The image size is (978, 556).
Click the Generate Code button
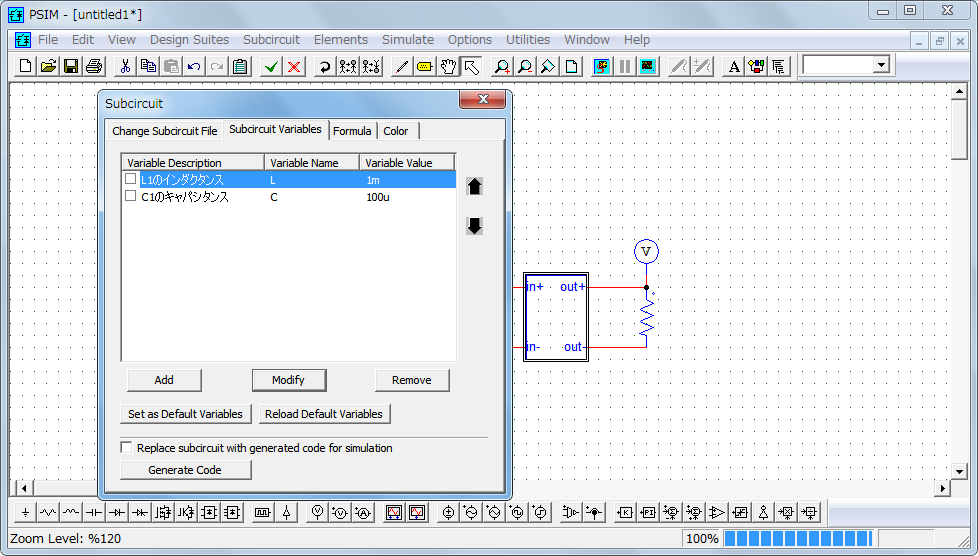(185, 470)
